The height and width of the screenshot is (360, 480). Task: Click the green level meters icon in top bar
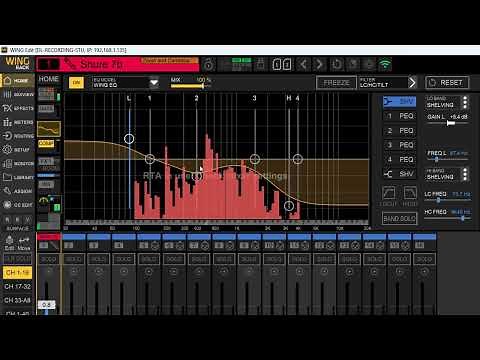(242, 64)
